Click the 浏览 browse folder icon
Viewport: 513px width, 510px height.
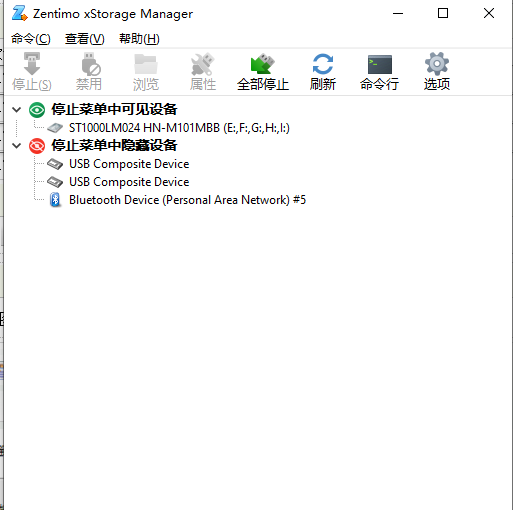tap(146, 64)
